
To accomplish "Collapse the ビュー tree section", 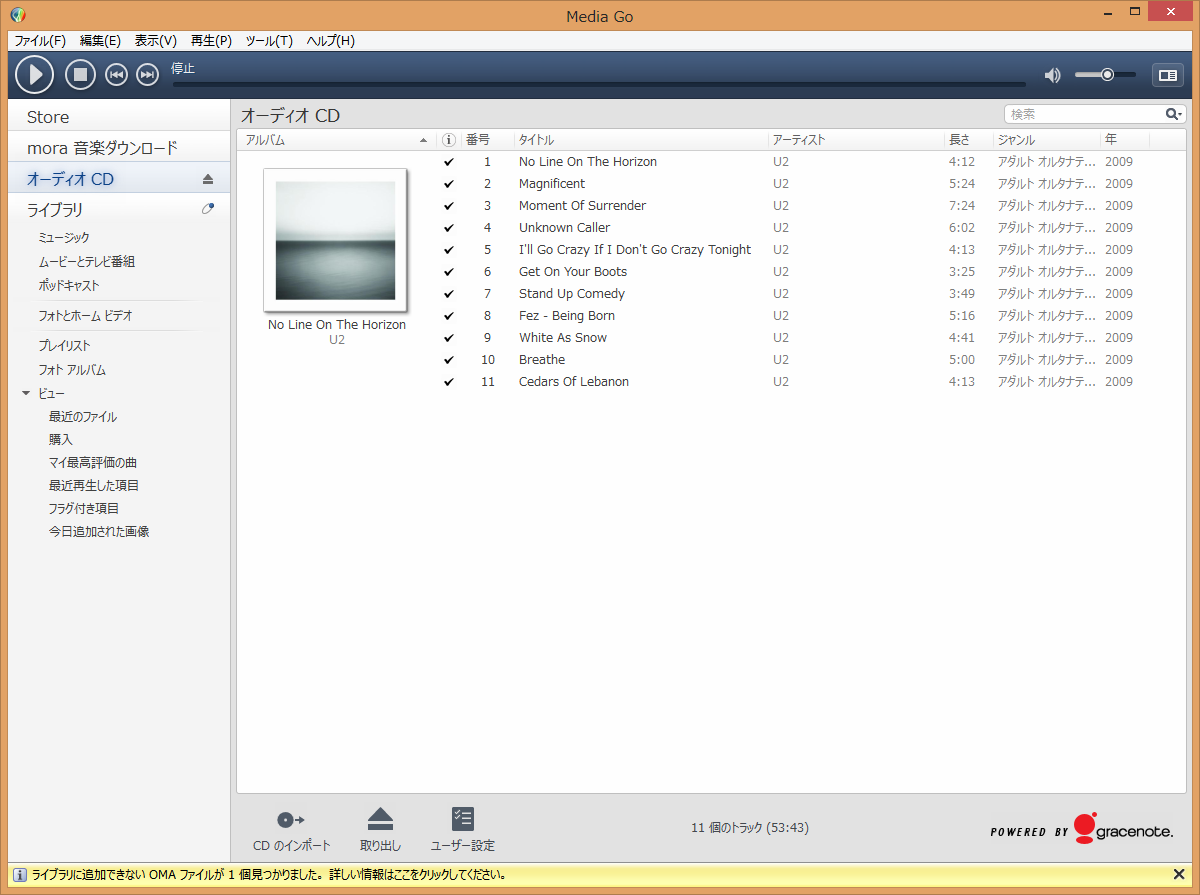I will (x=27, y=394).
